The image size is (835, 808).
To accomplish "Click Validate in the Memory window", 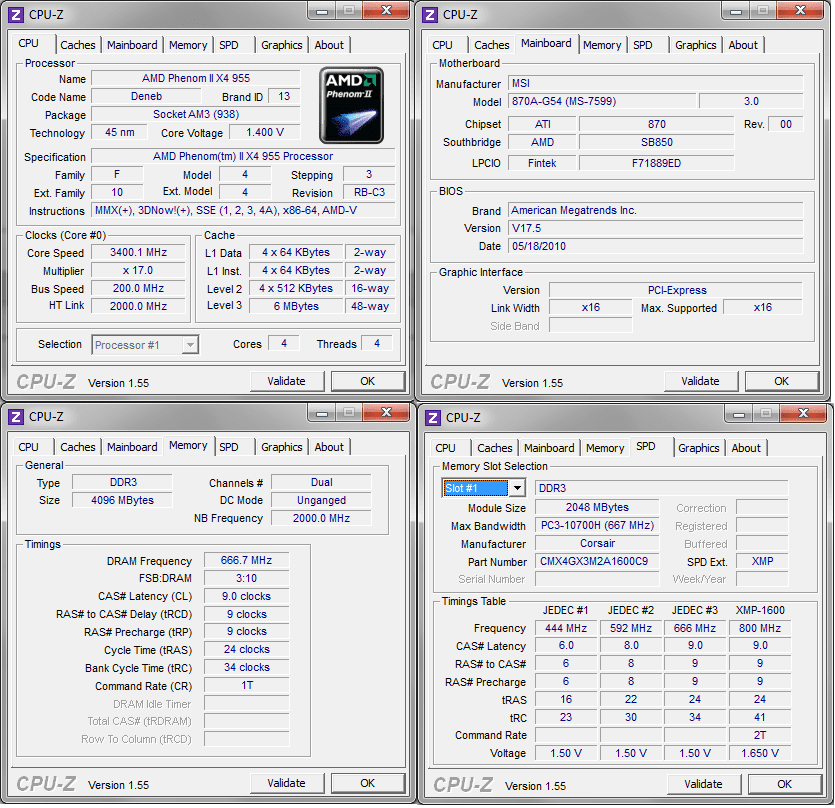I will (286, 783).
